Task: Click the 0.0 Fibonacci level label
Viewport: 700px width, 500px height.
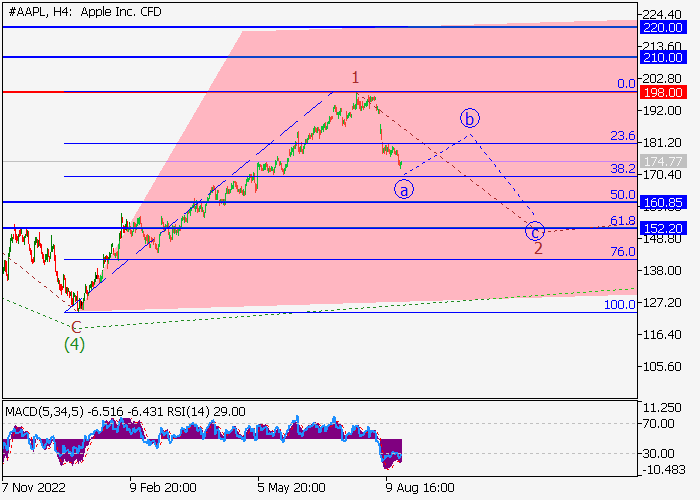Action: [626, 84]
